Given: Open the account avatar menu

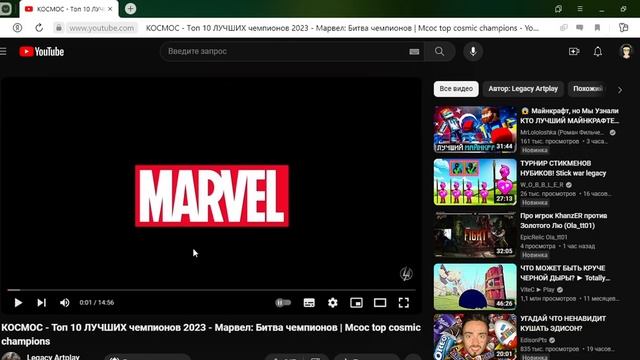Looking at the screenshot, I should pyautogui.click(x=626, y=51).
